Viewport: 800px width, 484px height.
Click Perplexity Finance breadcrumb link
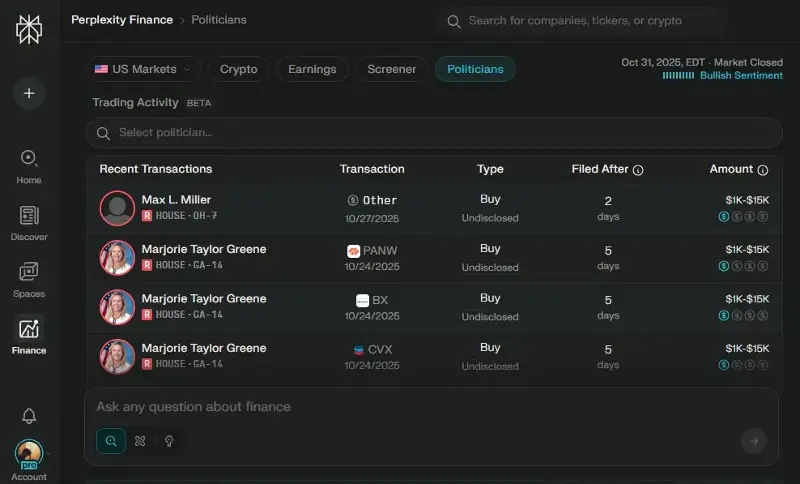coord(122,20)
